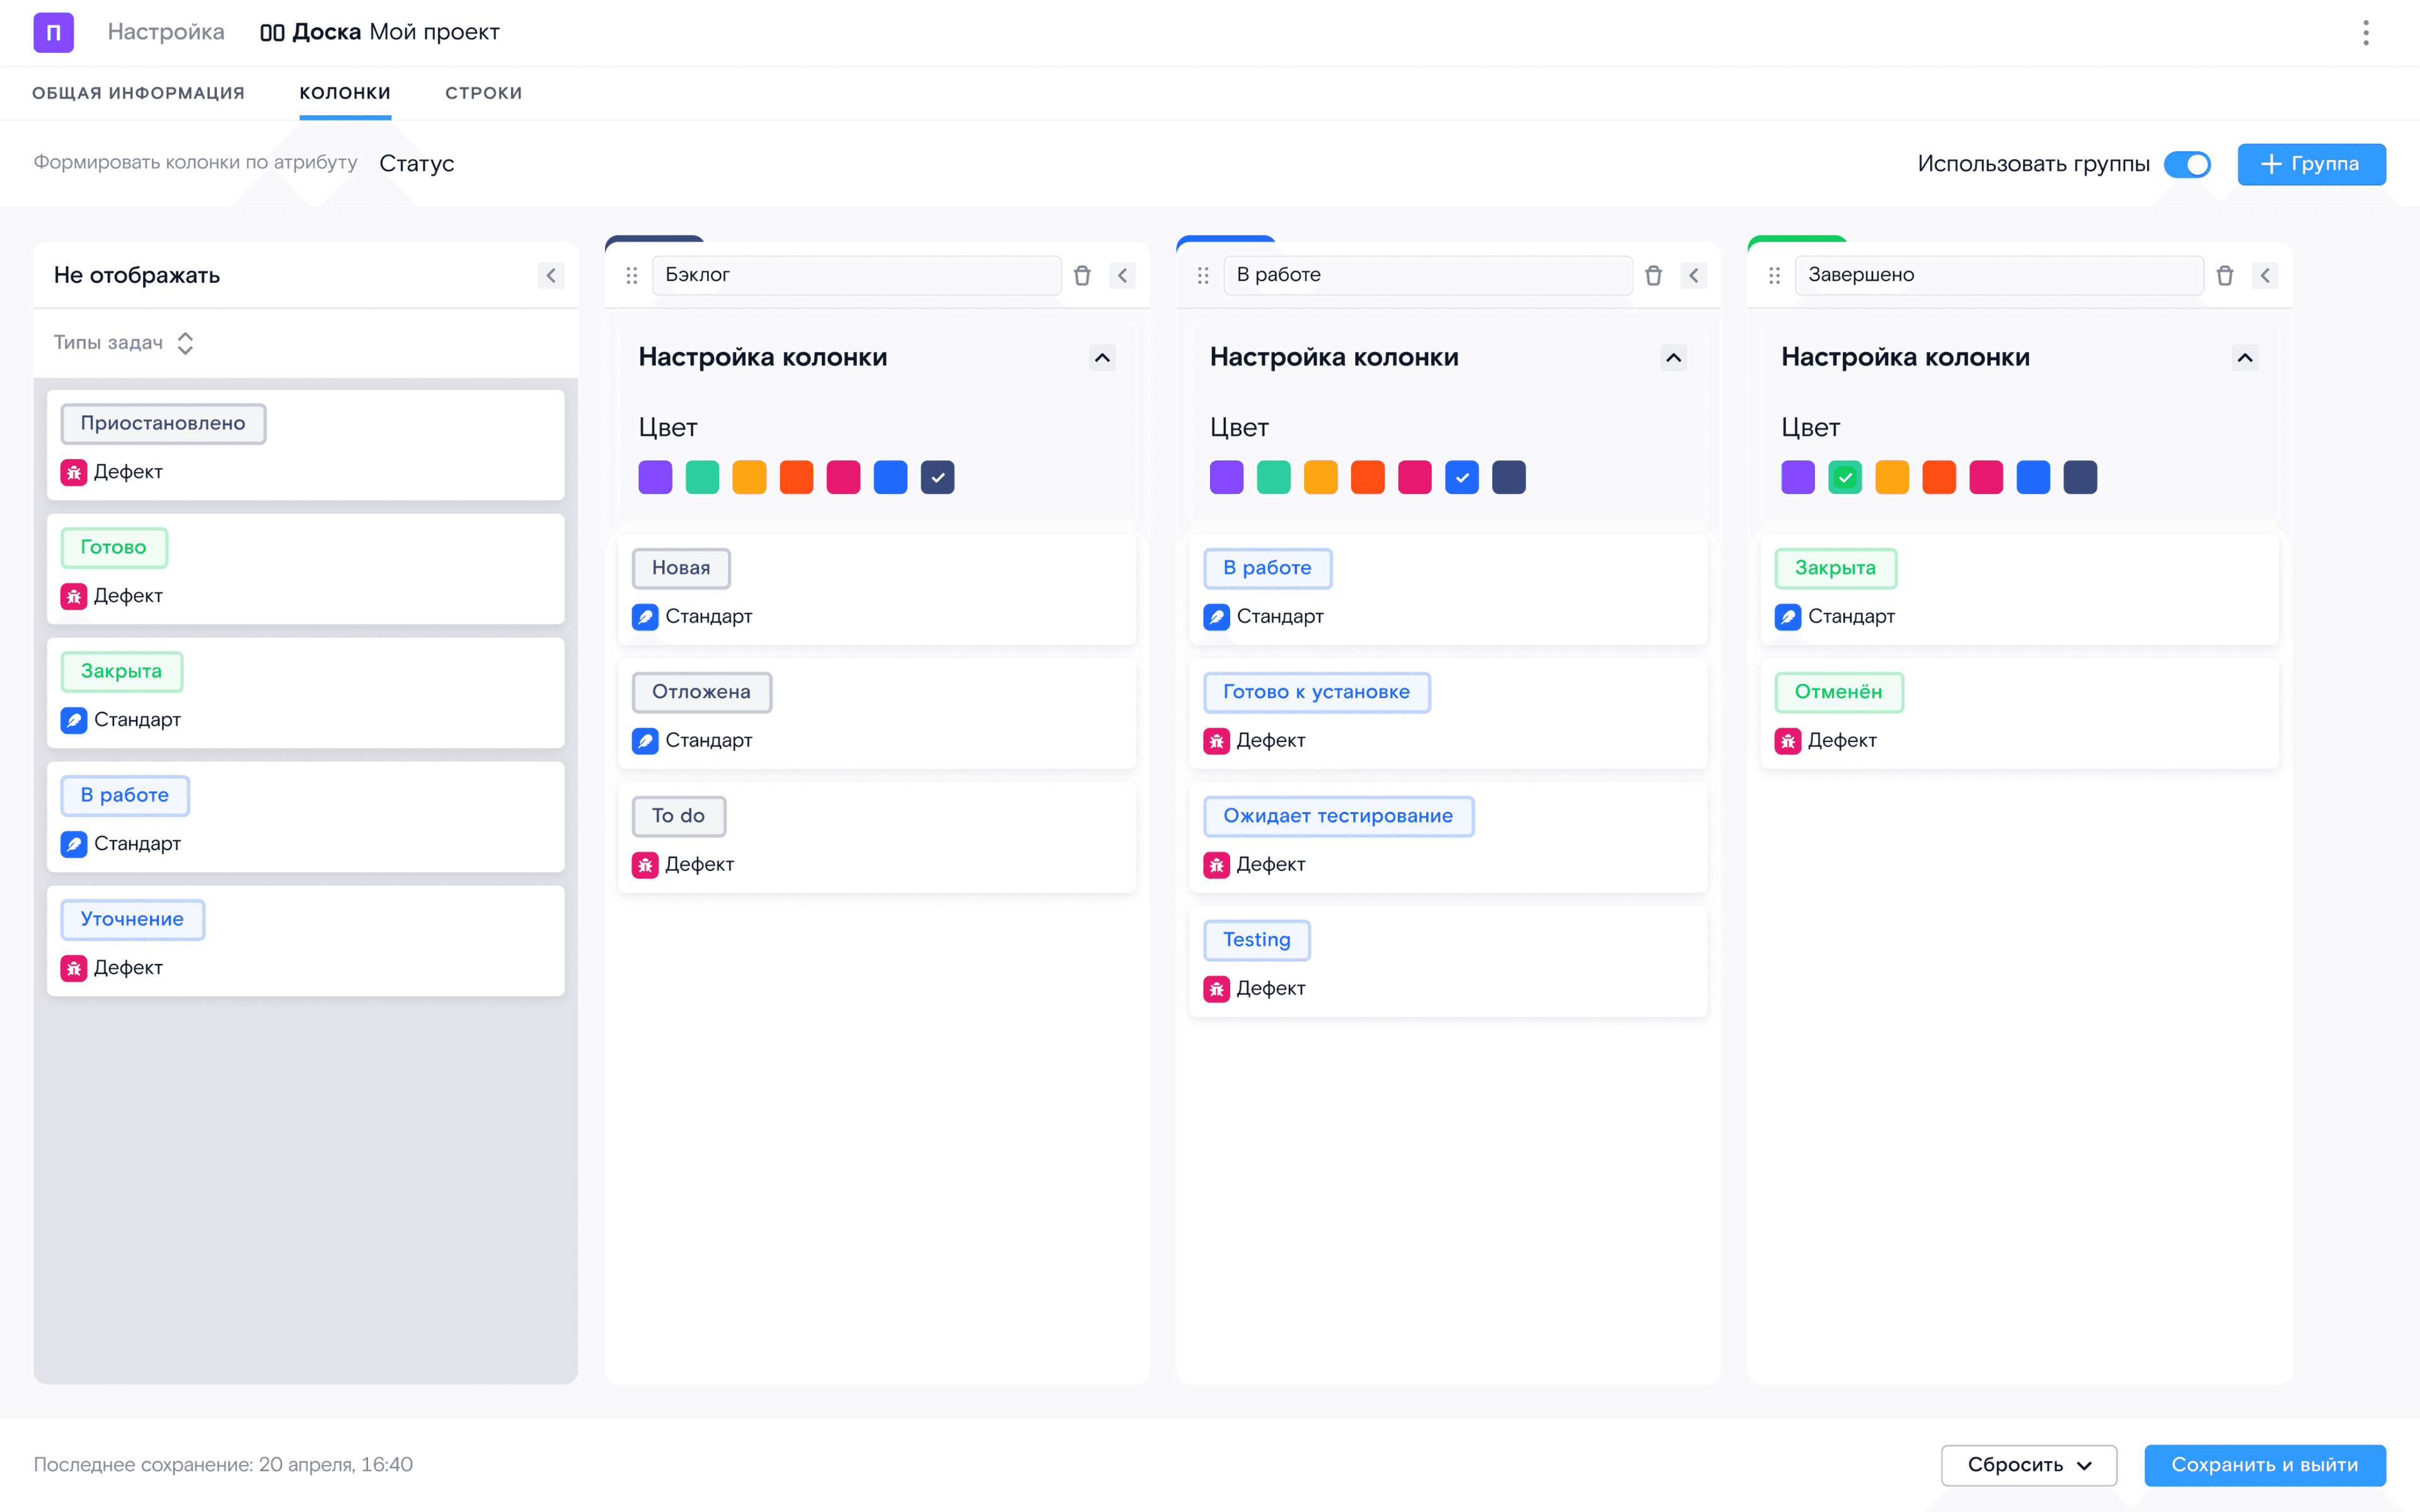Select the Ожидает тестирование status tag

(x=1338, y=816)
